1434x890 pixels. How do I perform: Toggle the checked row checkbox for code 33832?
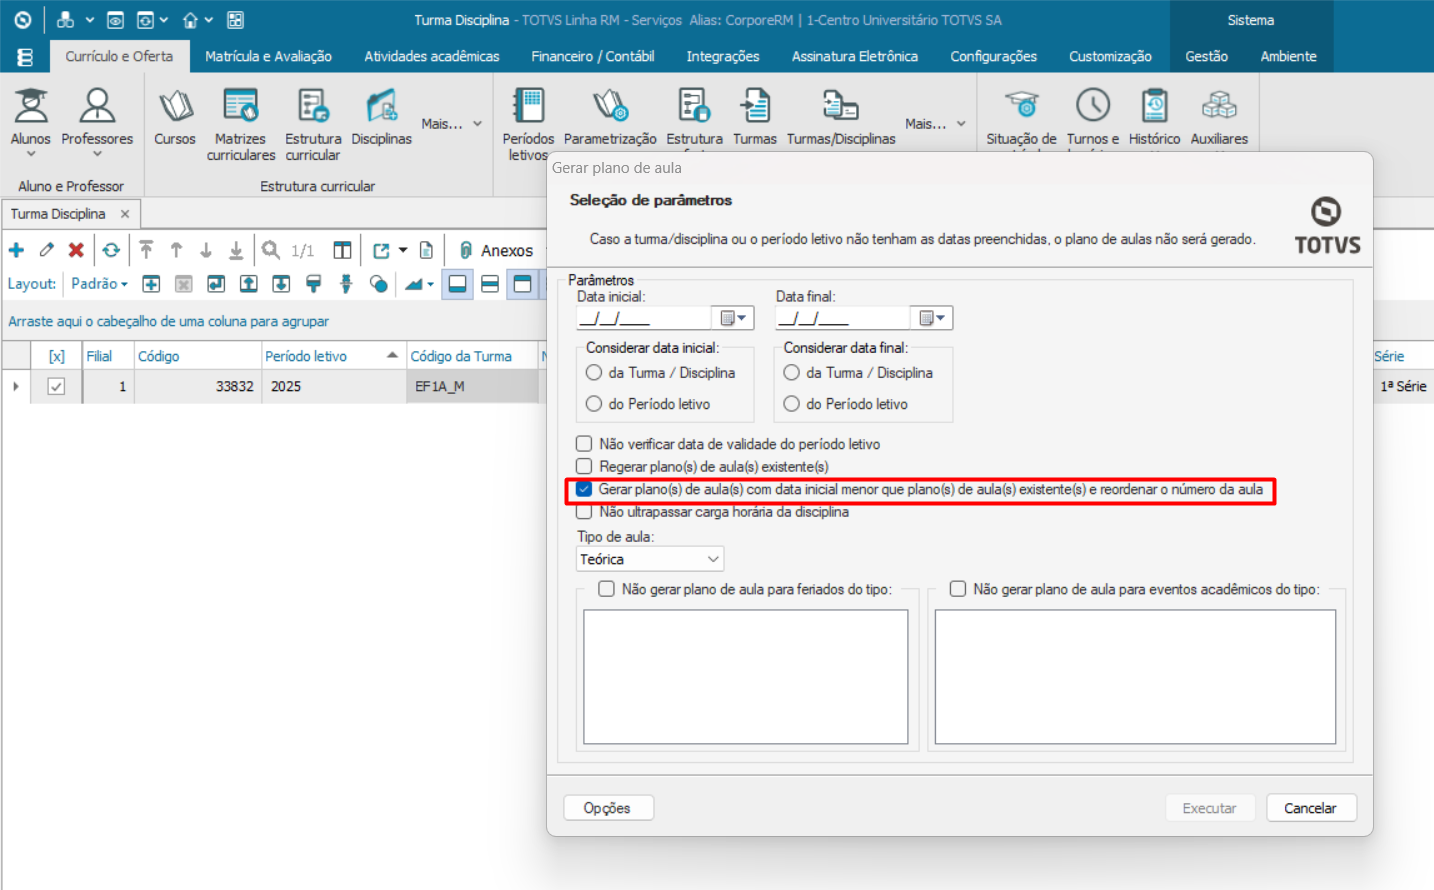[56, 386]
